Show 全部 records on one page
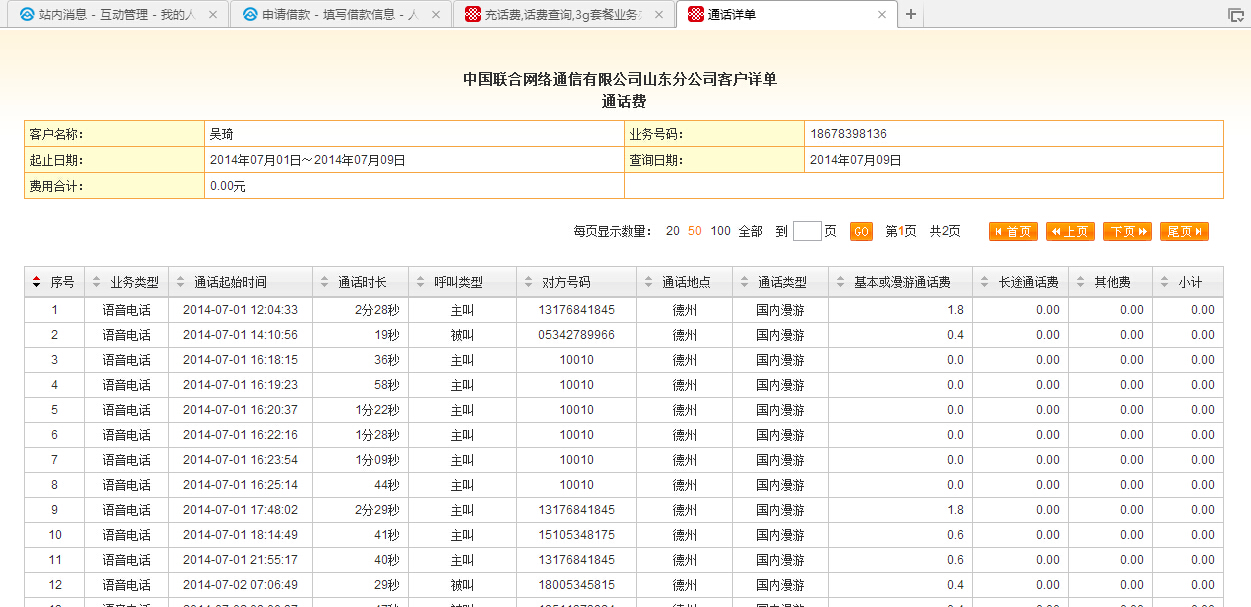 click(x=750, y=232)
